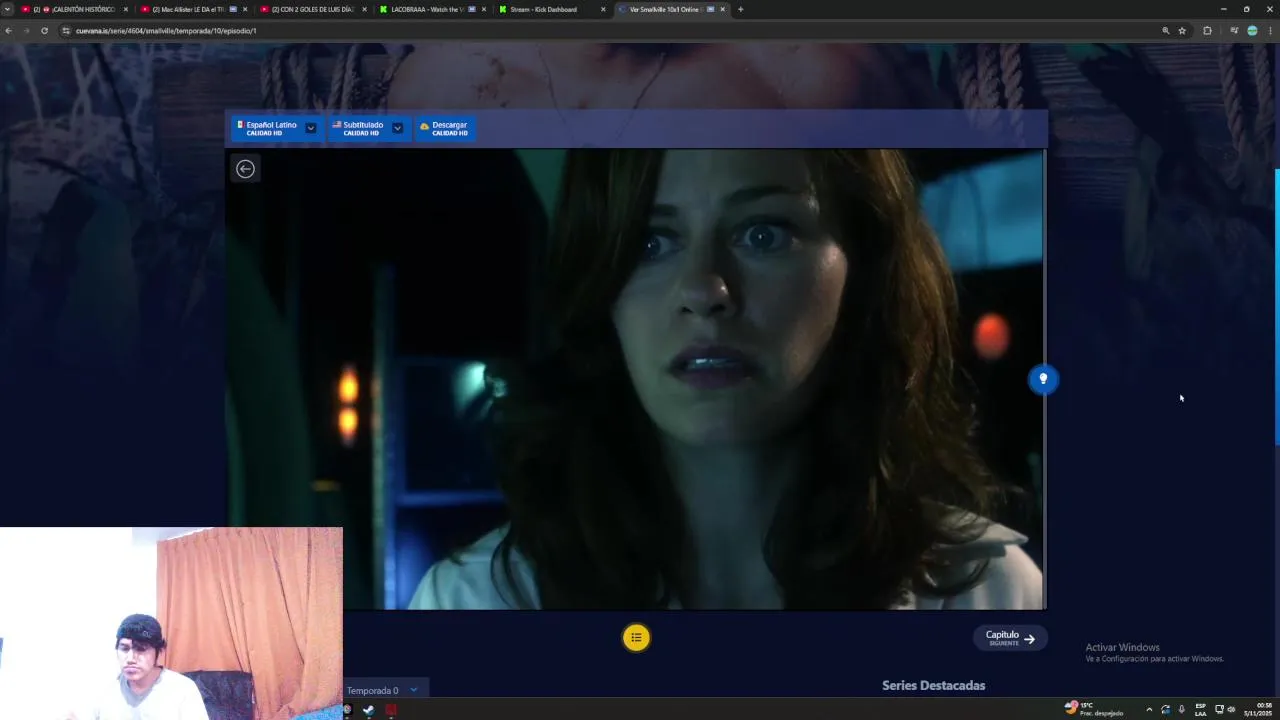Screen dimensions: 1280x720
Task: Open the zoom magnifier in address bar
Action: 1165,31
